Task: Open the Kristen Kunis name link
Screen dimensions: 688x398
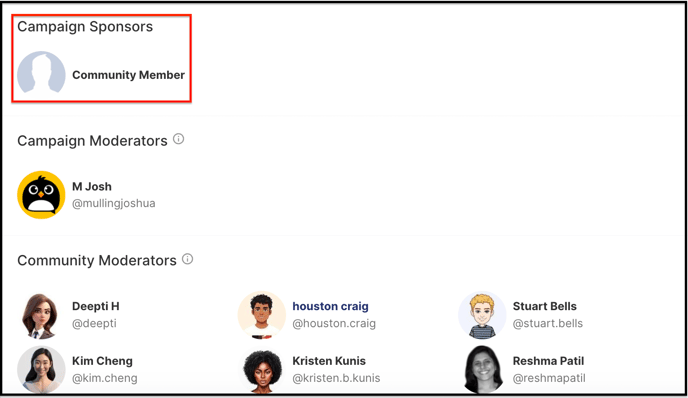Action: click(x=329, y=361)
